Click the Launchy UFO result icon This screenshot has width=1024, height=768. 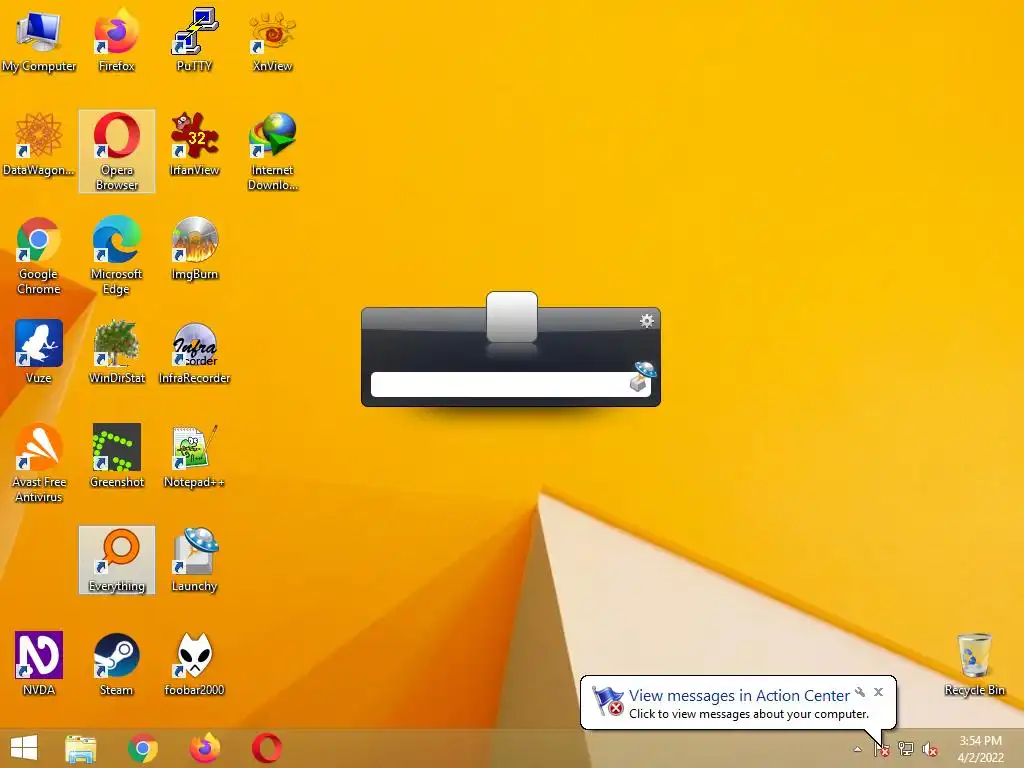coord(642,376)
